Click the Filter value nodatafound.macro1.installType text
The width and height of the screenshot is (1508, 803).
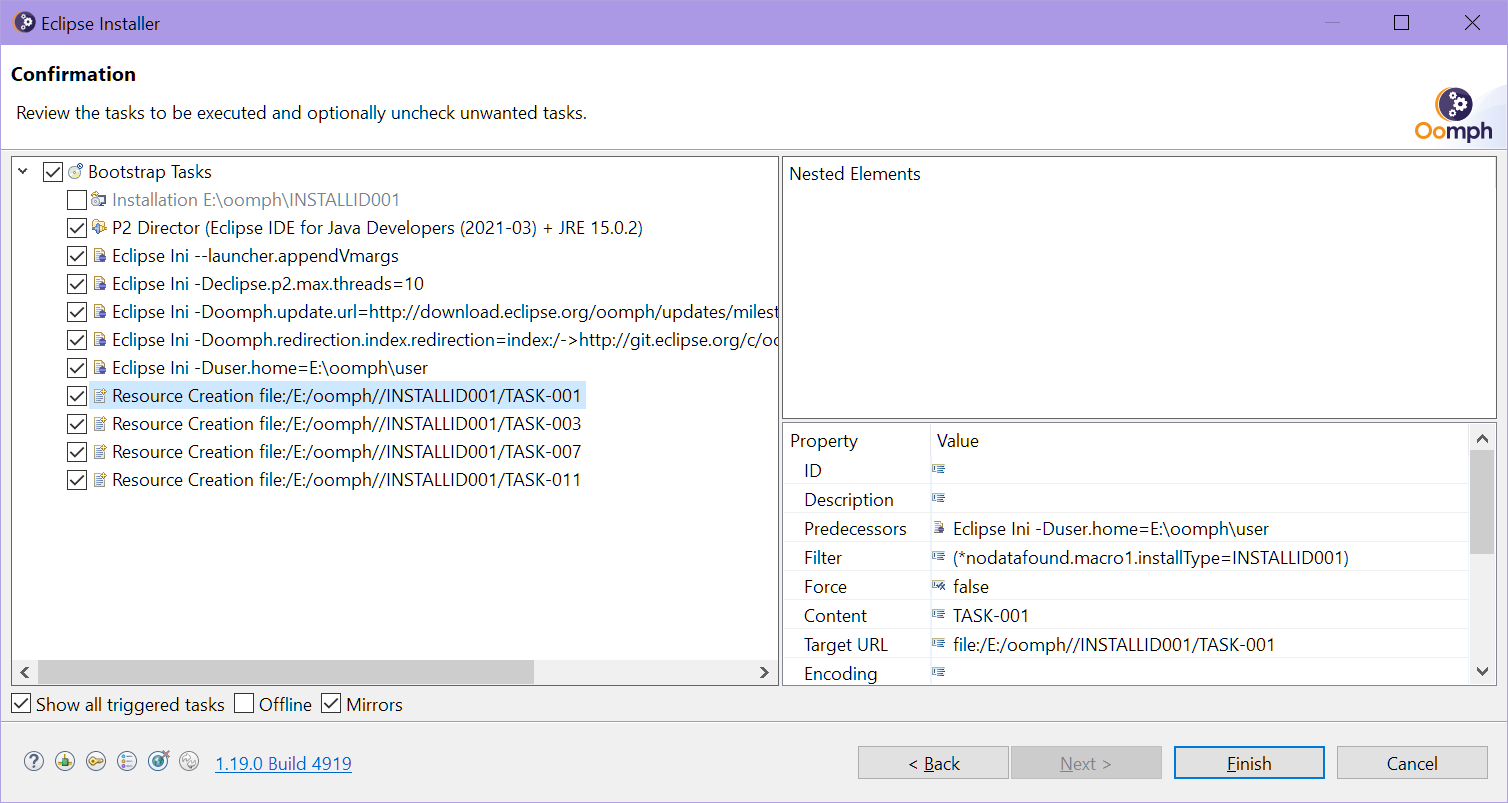coord(1151,557)
